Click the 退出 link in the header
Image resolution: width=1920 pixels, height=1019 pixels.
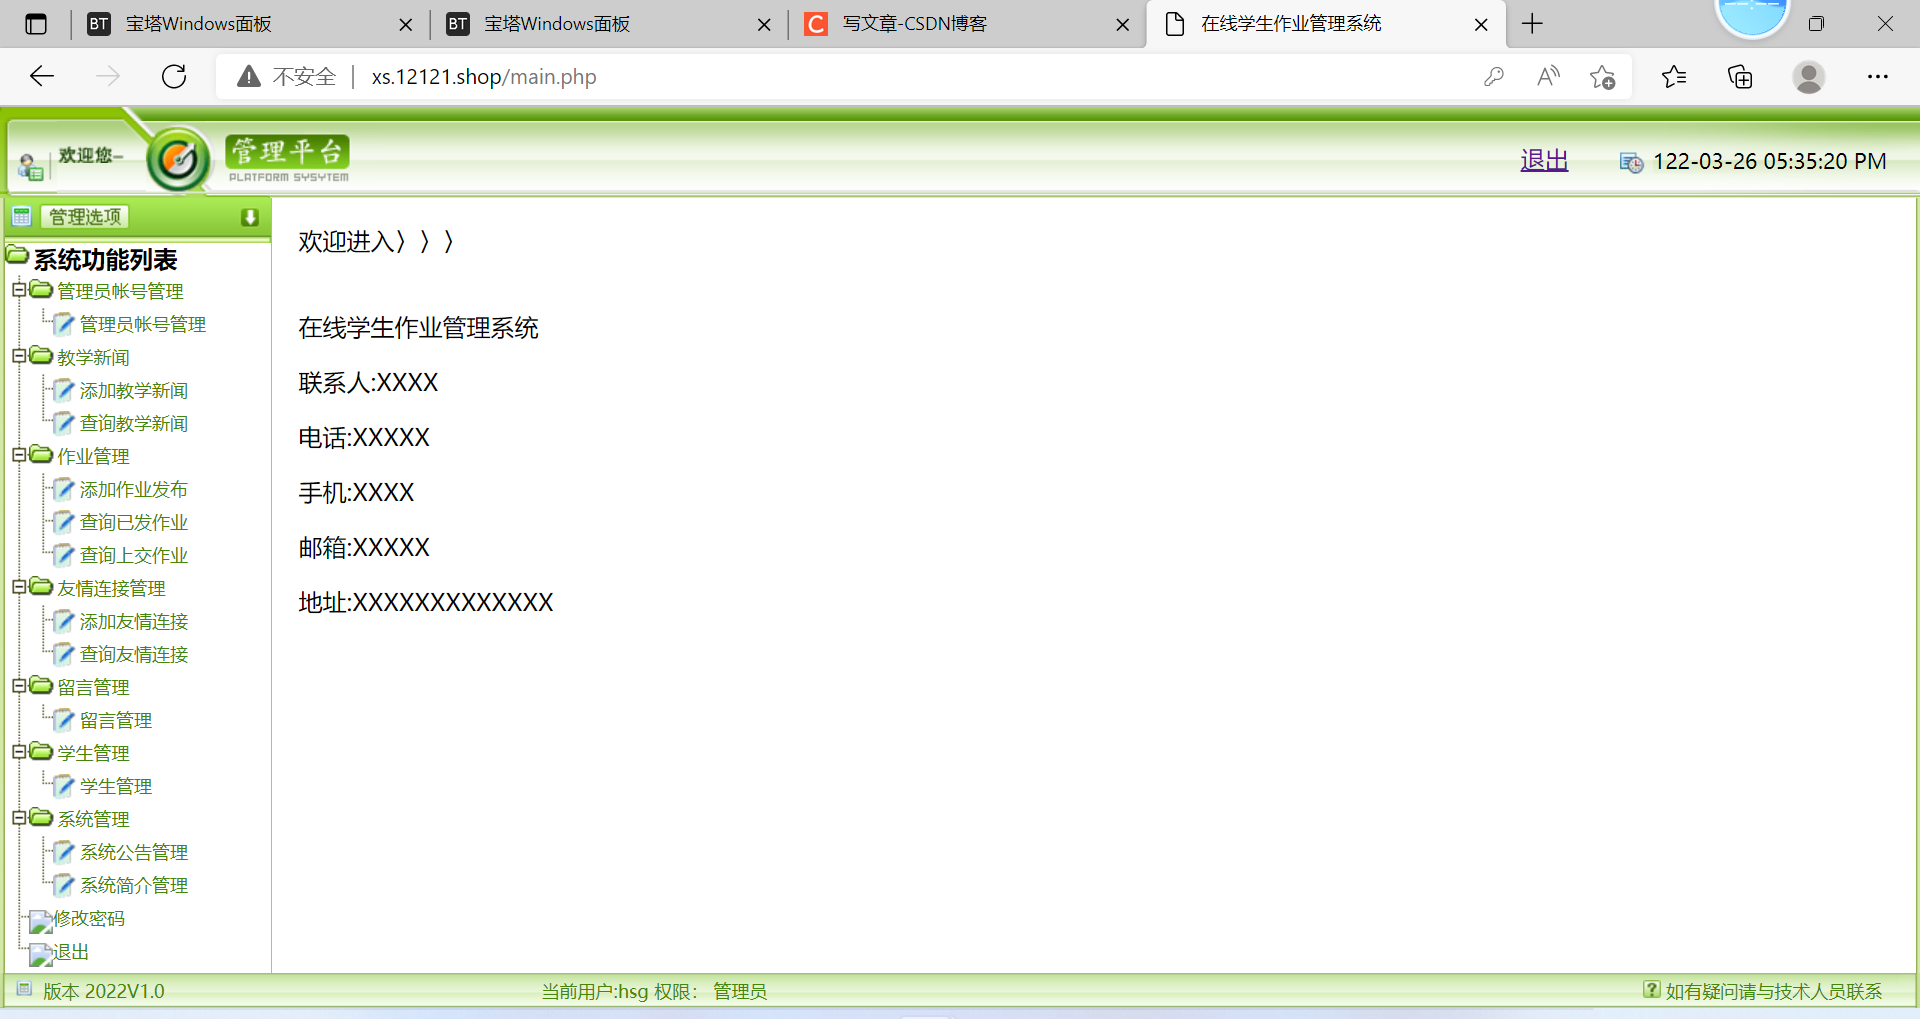tap(1544, 160)
